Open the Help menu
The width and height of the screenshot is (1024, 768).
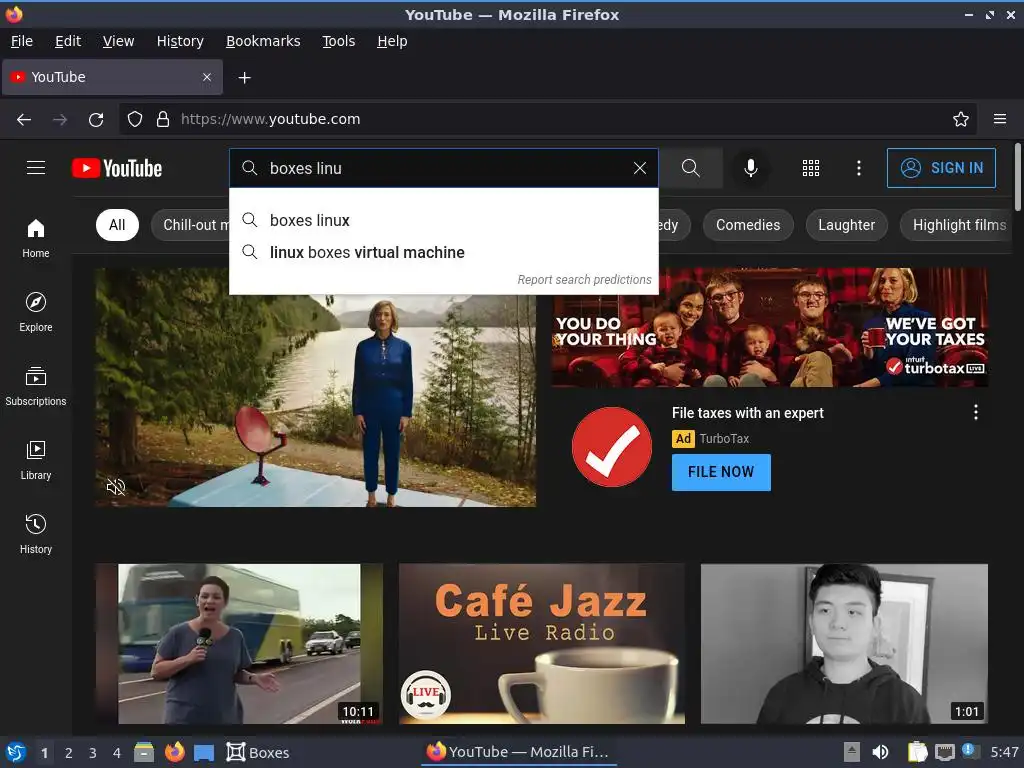pos(392,41)
